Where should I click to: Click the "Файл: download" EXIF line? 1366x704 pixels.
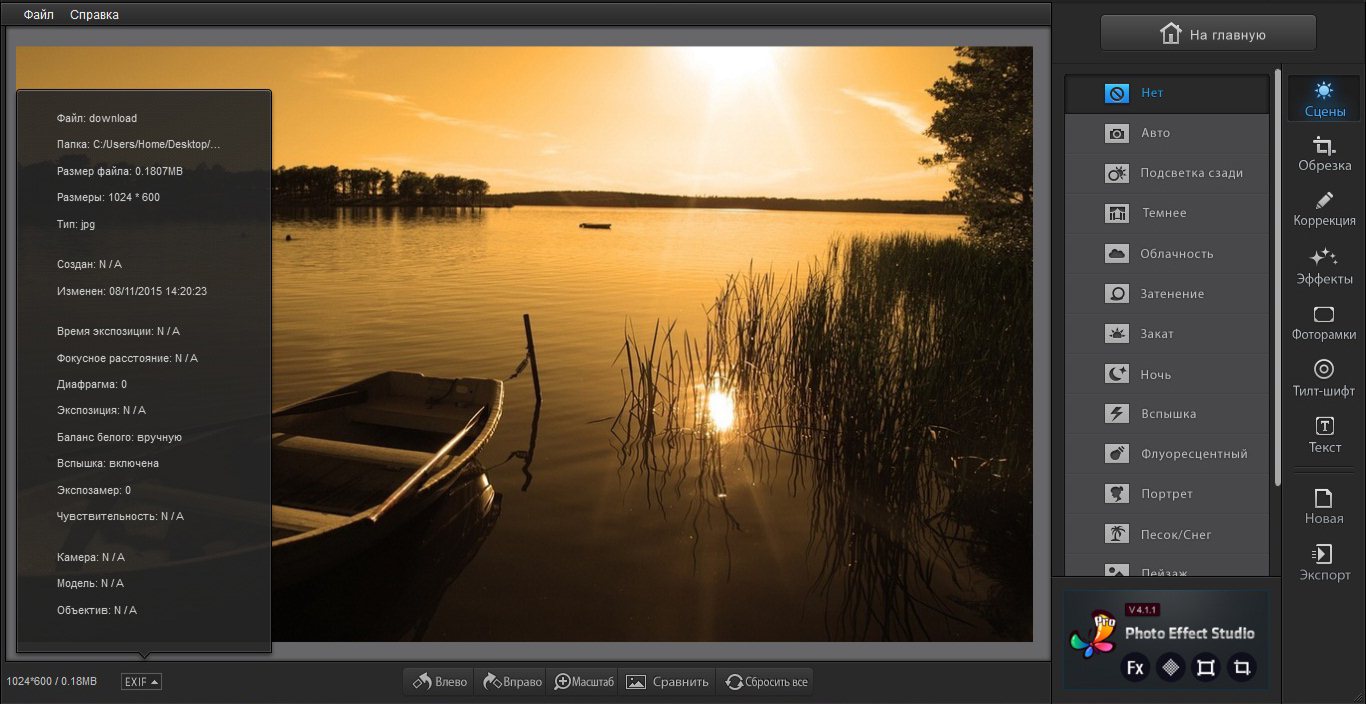pos(97,118)
